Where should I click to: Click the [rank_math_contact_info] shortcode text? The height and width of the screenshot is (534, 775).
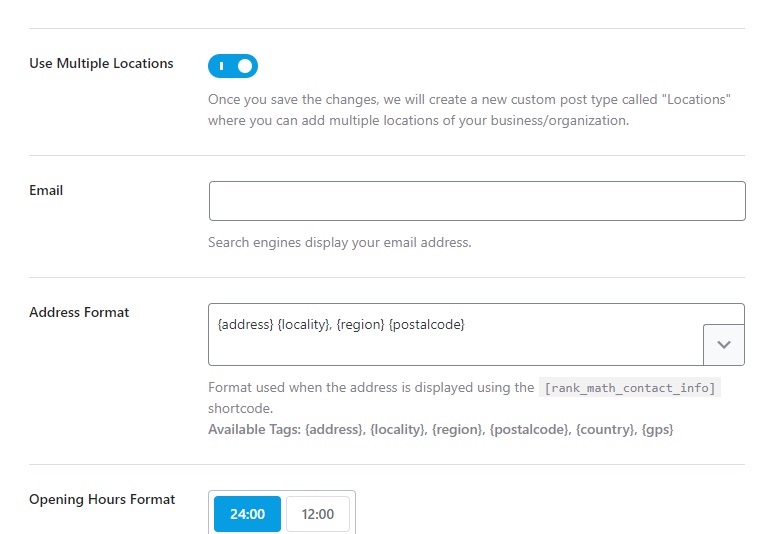630,388
